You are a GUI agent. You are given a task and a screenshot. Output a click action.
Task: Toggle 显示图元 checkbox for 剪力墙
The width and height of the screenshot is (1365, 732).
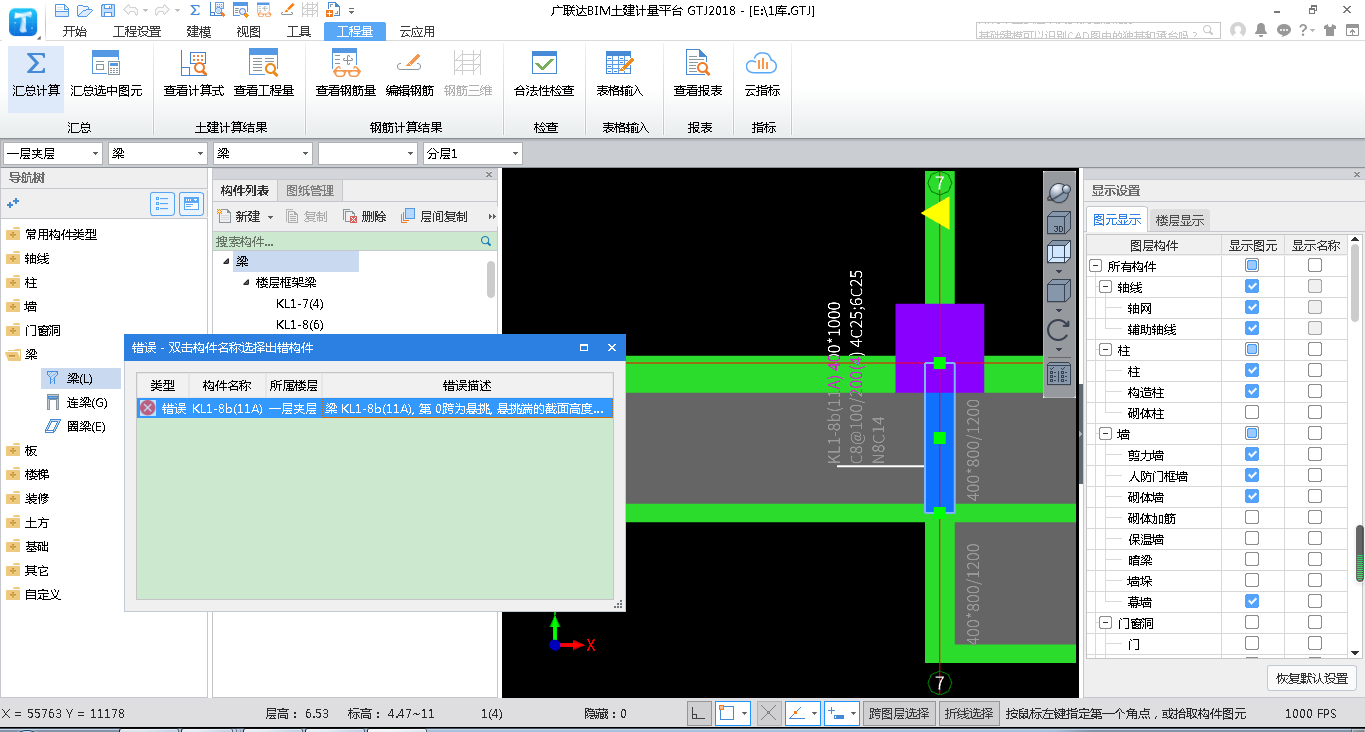pyautogui.click(x=1252, y=454)
